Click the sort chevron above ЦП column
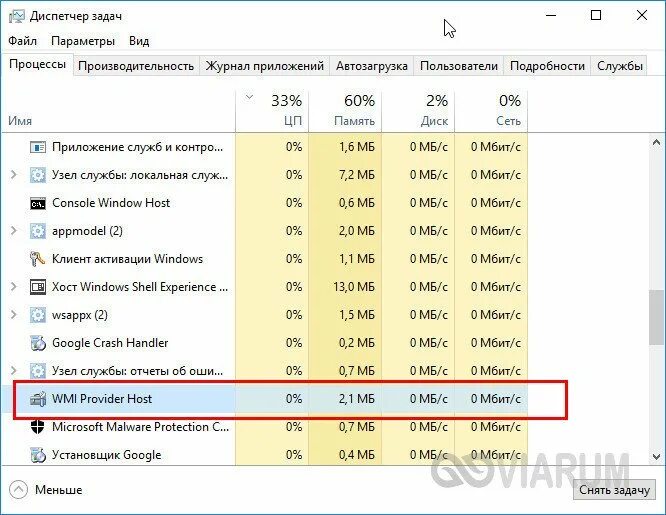Viewport: 666px width, 515px height. (x=249, y=97)
